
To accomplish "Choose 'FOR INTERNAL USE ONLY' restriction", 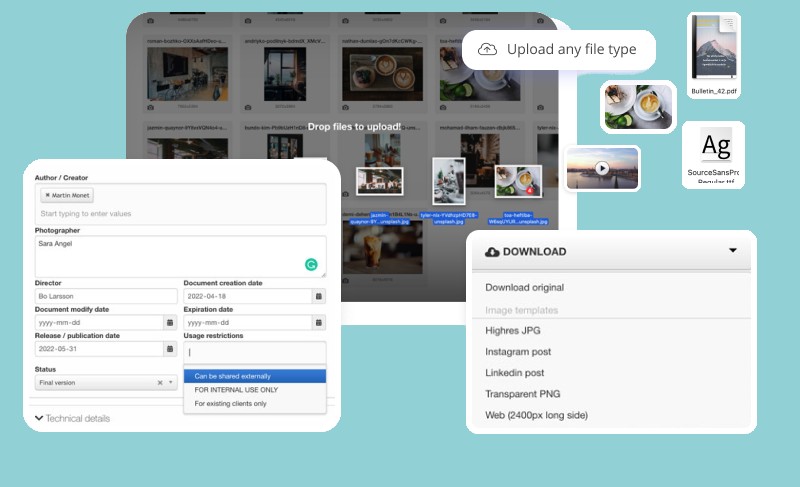I will tap(236, 390).
